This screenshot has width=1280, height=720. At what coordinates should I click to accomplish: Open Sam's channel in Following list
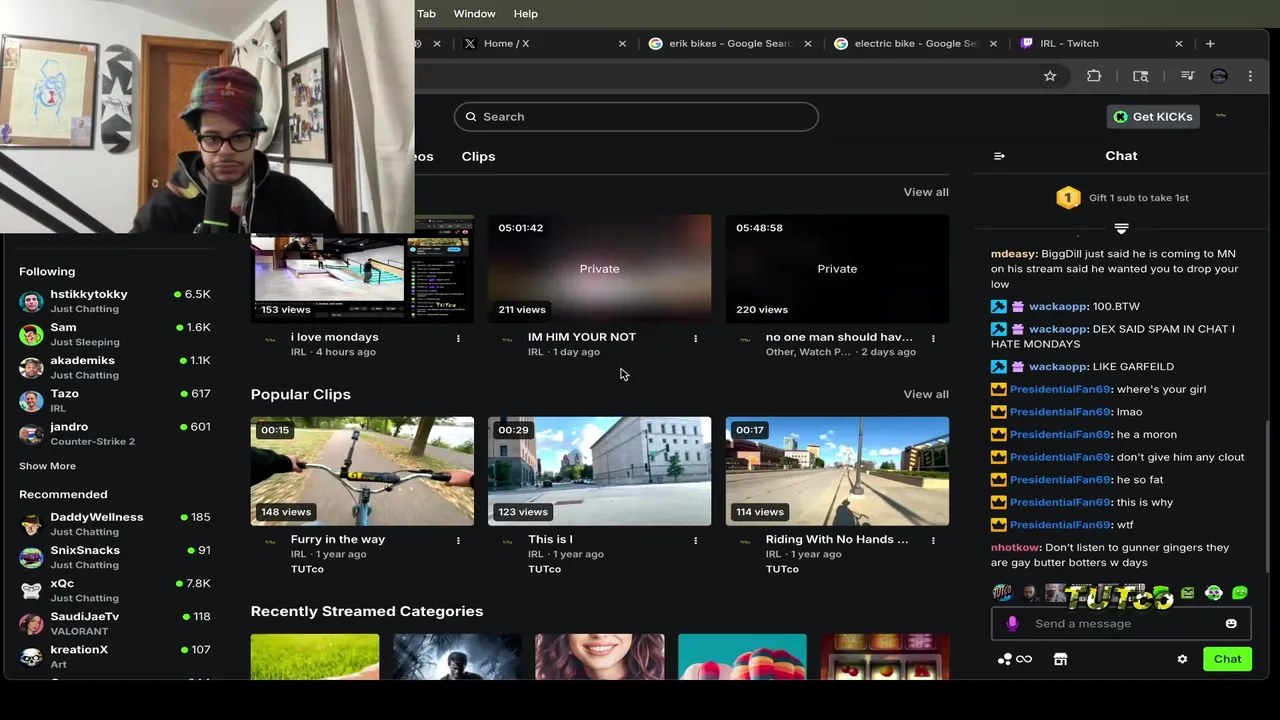coord(115,334)
